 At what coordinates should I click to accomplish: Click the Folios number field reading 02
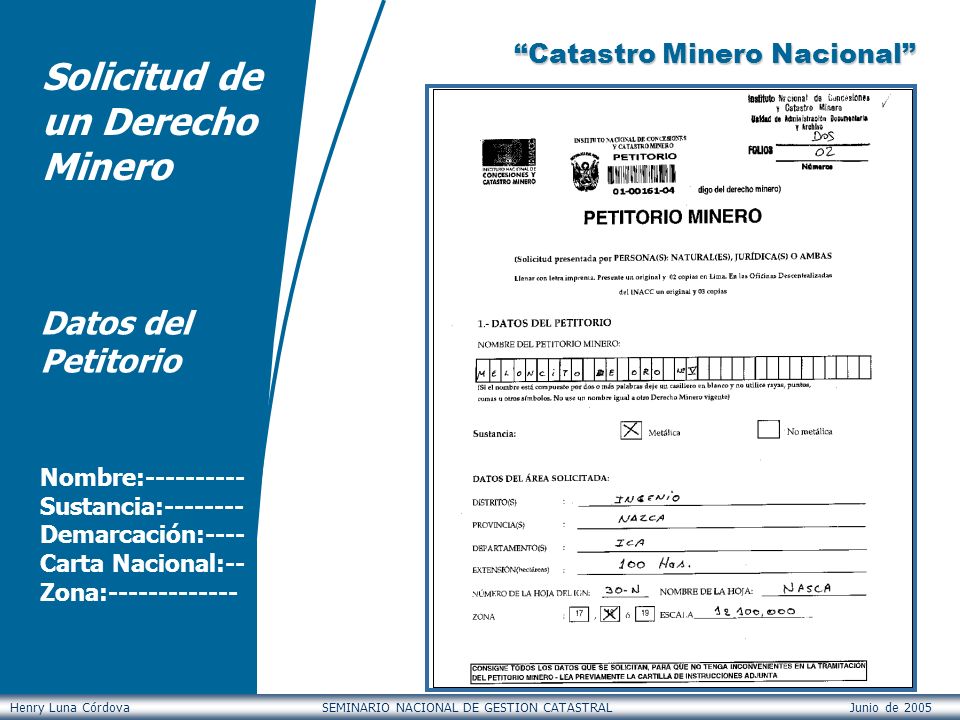[x=822, y=152]
